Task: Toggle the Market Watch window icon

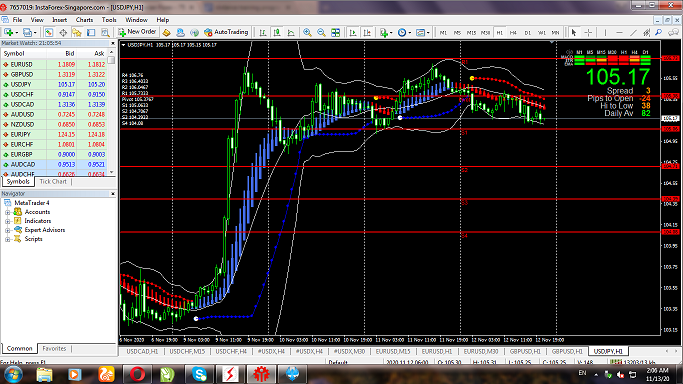Action: point(49,32)
